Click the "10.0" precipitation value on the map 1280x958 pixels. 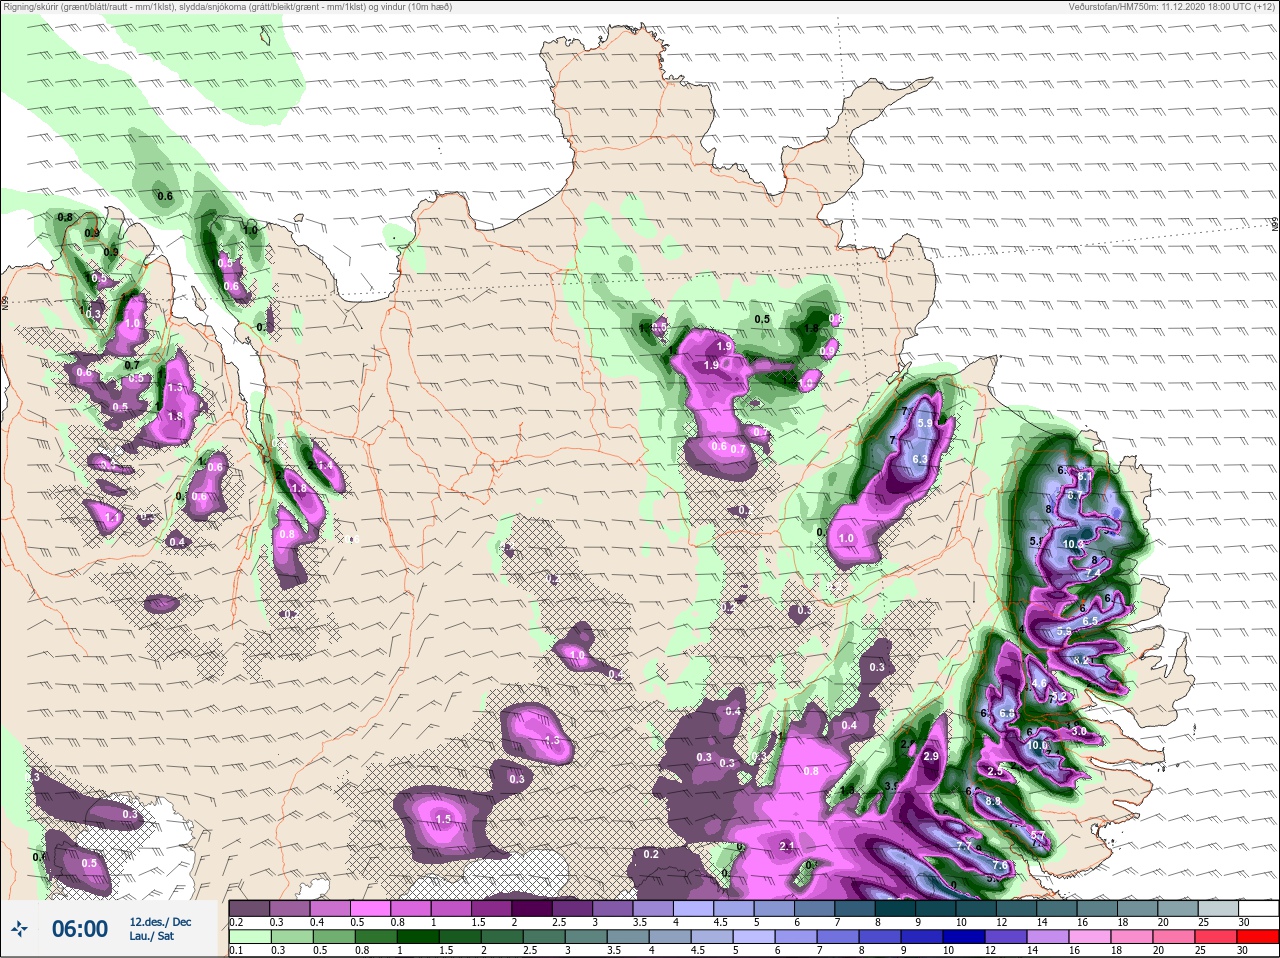(x=1038, y=746)
